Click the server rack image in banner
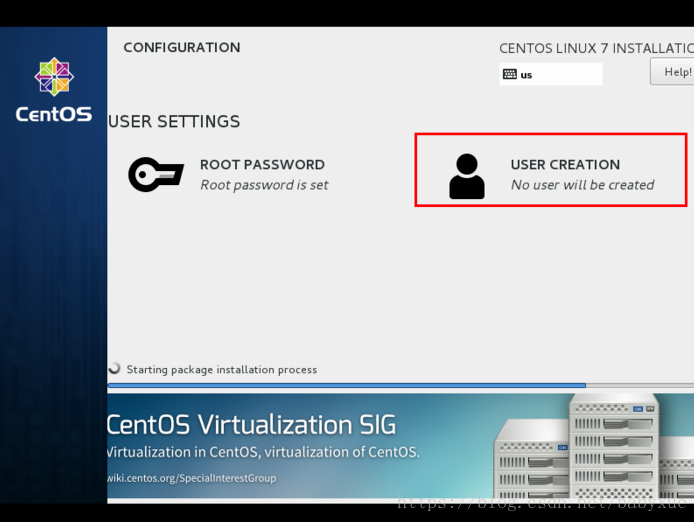This screenshot has height=522, width=694. tap(593, 447)
